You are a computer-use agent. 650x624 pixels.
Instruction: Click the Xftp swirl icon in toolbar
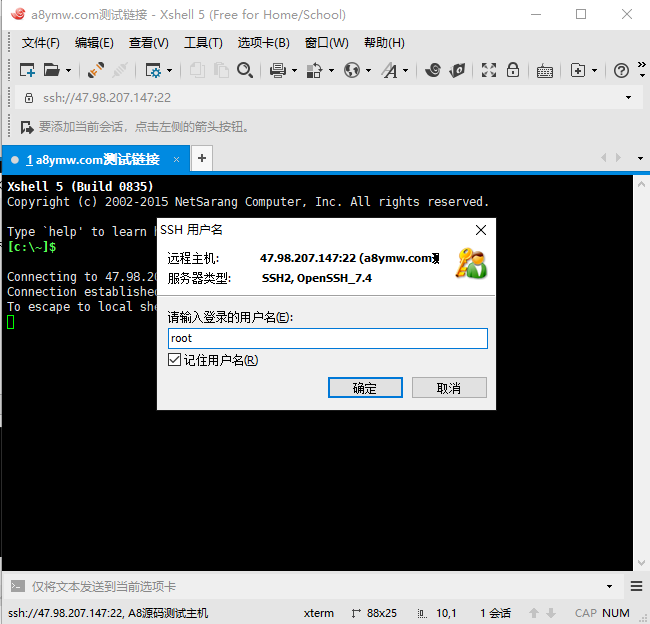433,70
